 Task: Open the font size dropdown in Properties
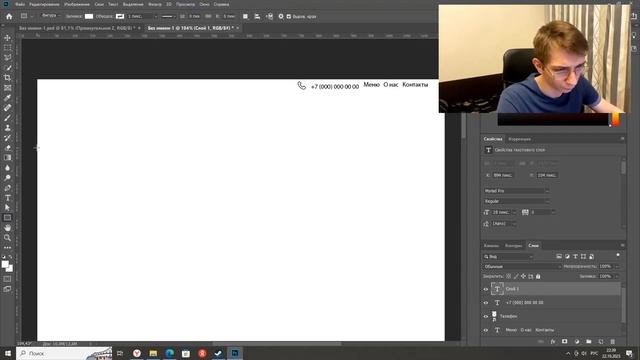coord(514,212)
